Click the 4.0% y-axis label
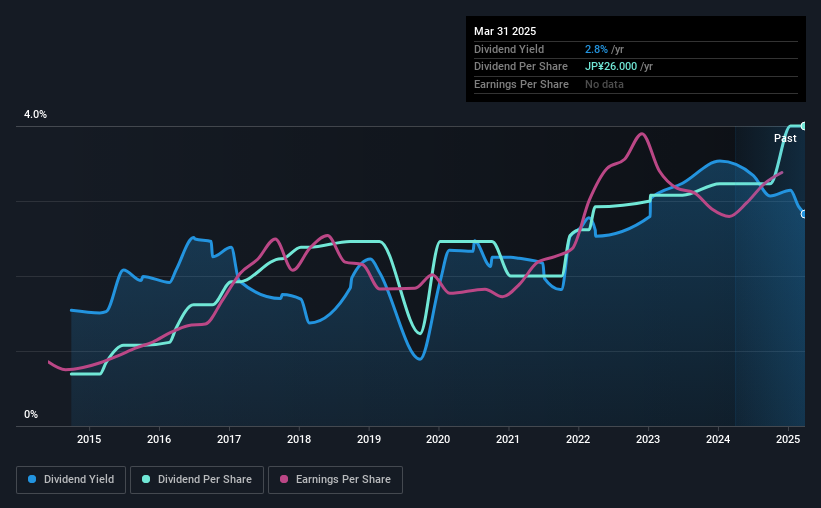 tap(35, 114)
